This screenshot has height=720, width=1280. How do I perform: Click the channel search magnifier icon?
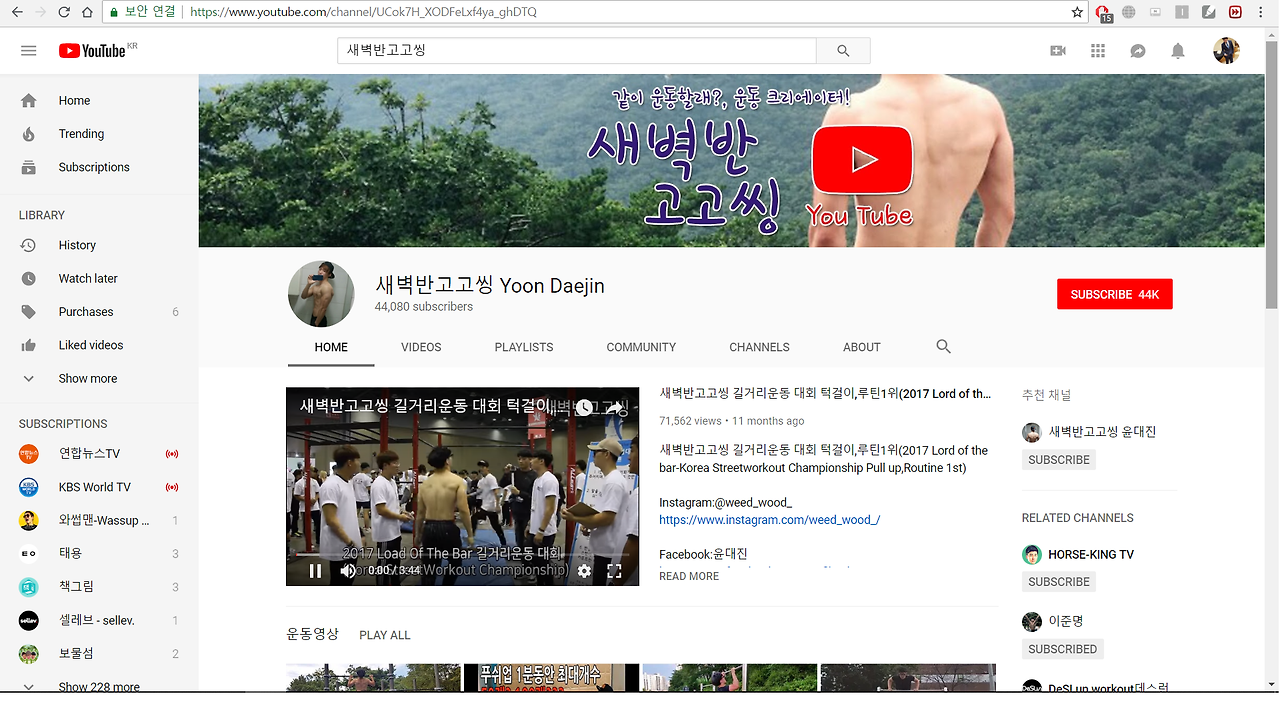tap(942, 346)
